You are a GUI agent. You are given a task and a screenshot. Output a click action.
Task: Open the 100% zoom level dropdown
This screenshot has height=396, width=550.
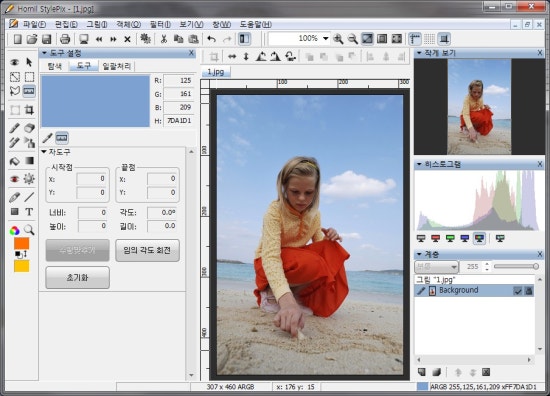(x=326, y=38)
